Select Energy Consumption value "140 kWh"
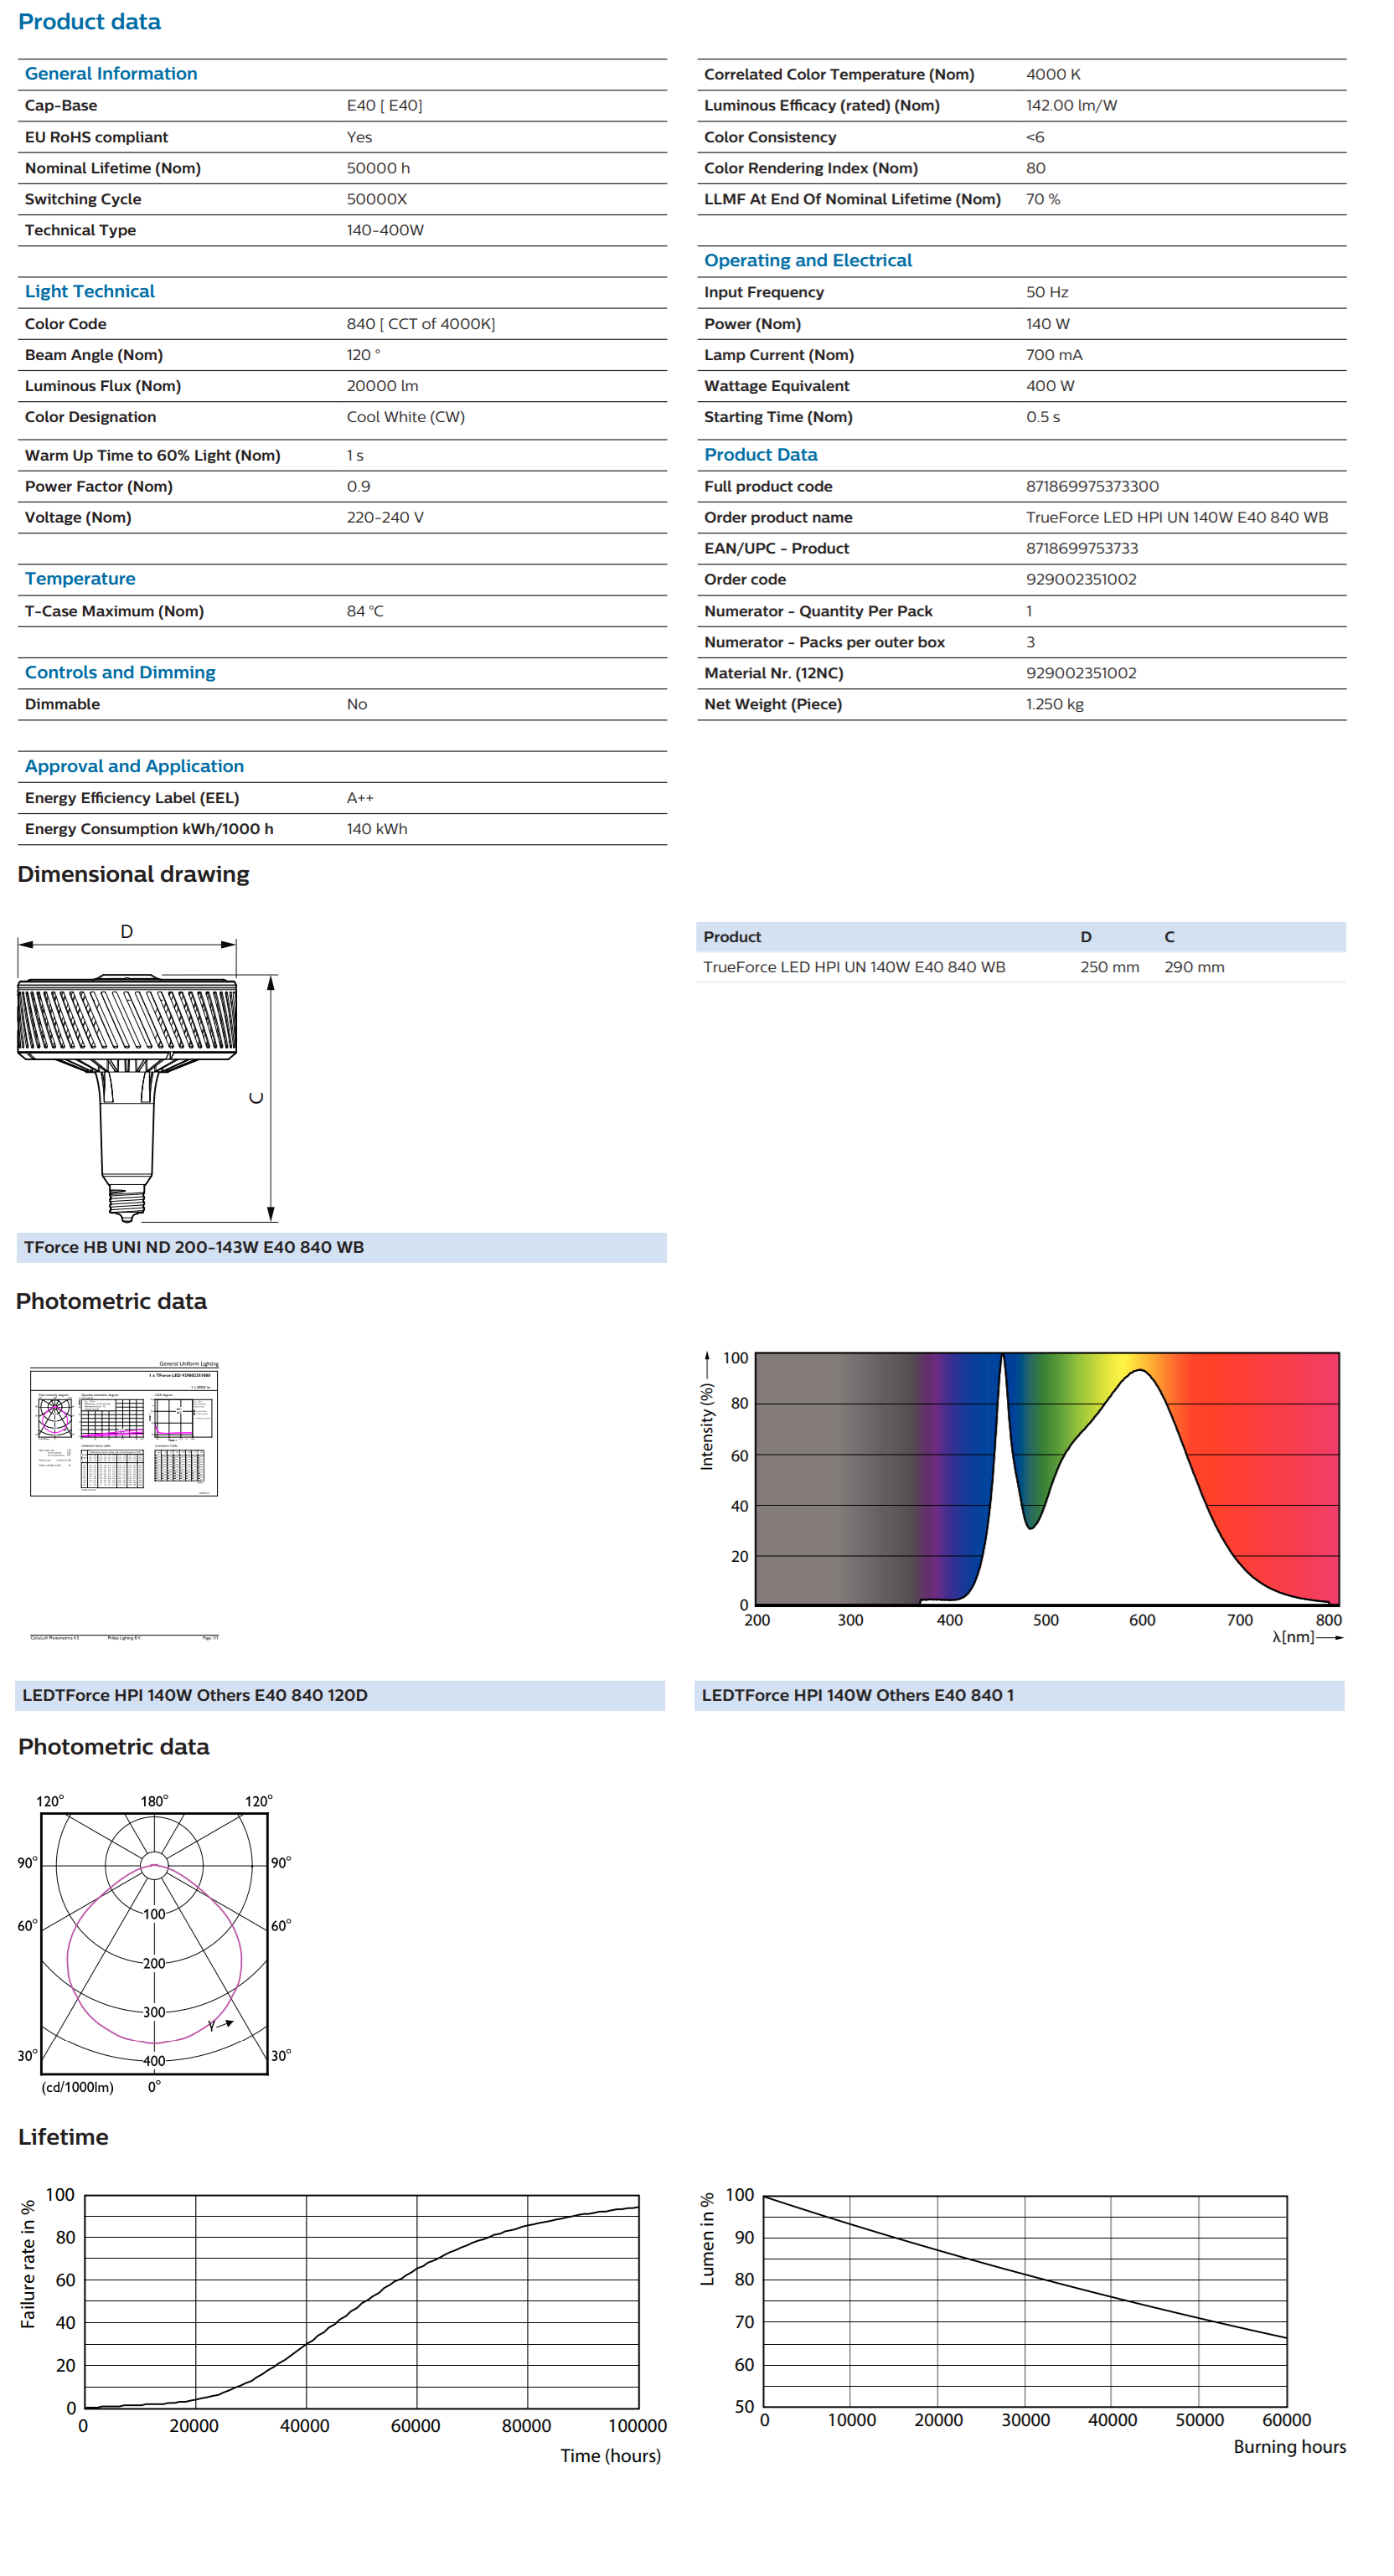Viewport: 1394px width, 2576px height. click(377, 829)
